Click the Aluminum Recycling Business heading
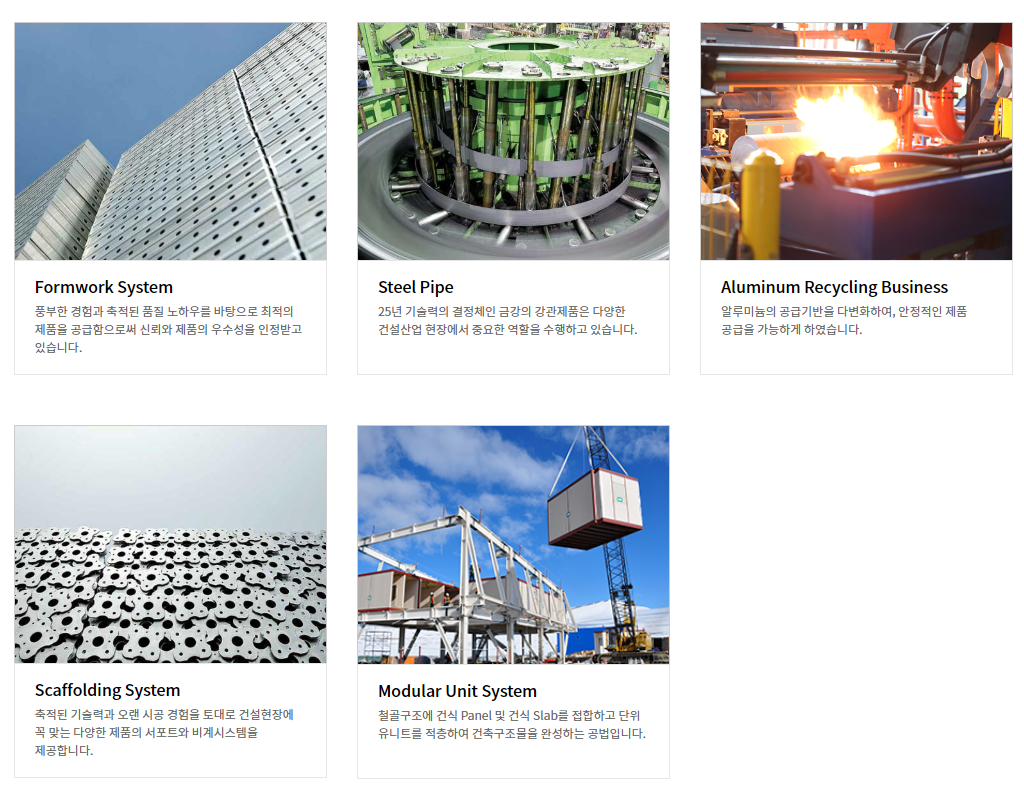This screenshot has height=790, width=1024. click(834, 287)
